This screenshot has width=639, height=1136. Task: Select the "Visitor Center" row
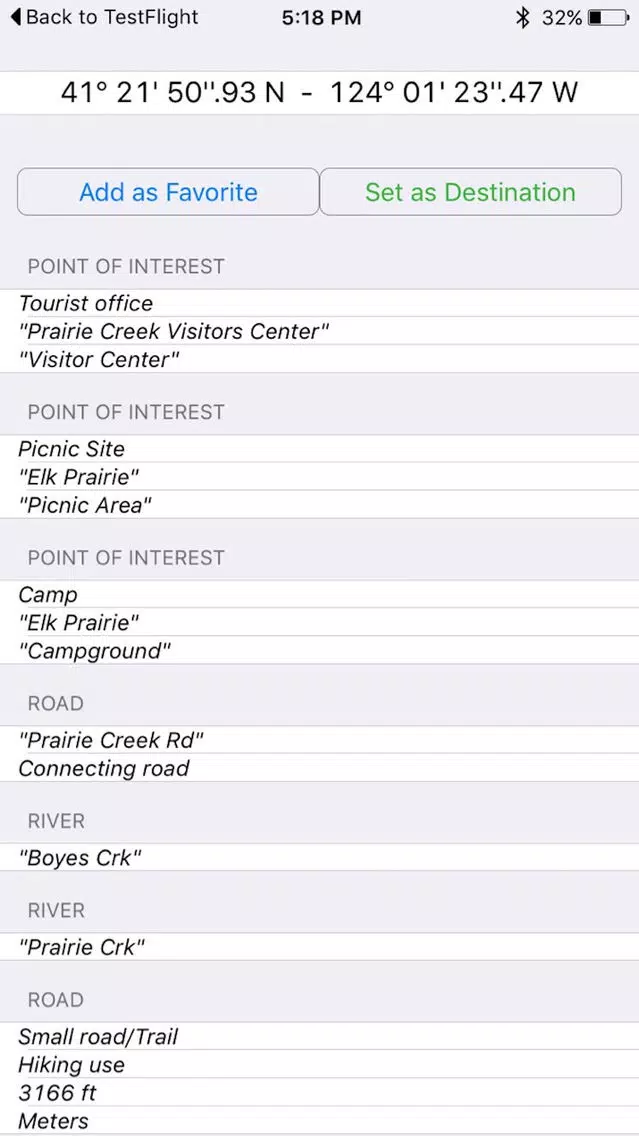[x=320, y=359]
